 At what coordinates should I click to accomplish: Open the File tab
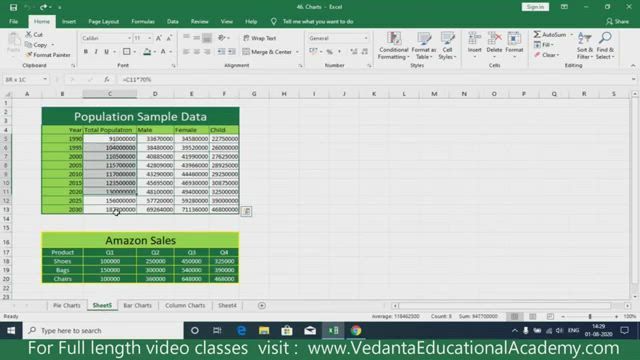(x=13, y=22)
